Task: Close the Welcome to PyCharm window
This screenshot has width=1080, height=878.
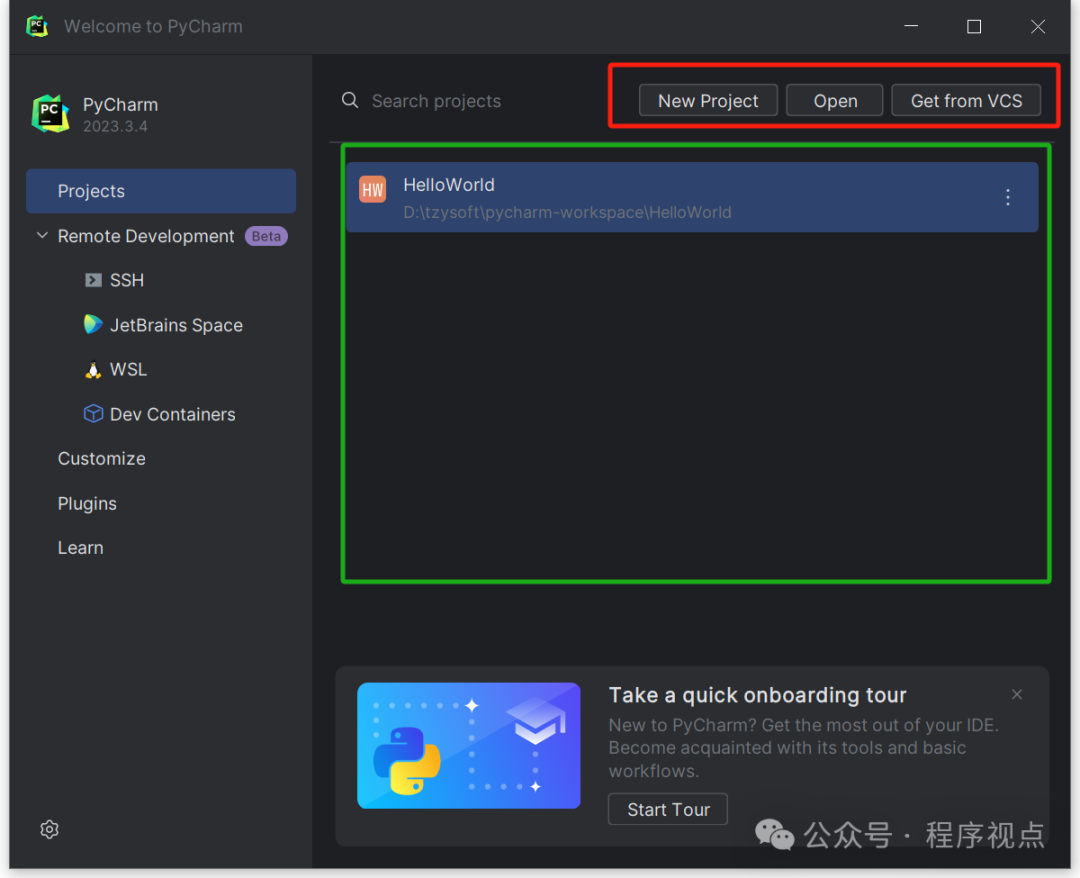Action: (1038, 26)
